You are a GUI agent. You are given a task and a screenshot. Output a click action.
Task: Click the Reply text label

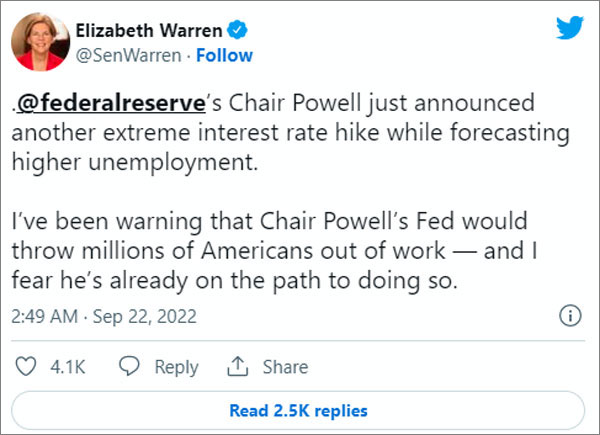tap(176, 368)
